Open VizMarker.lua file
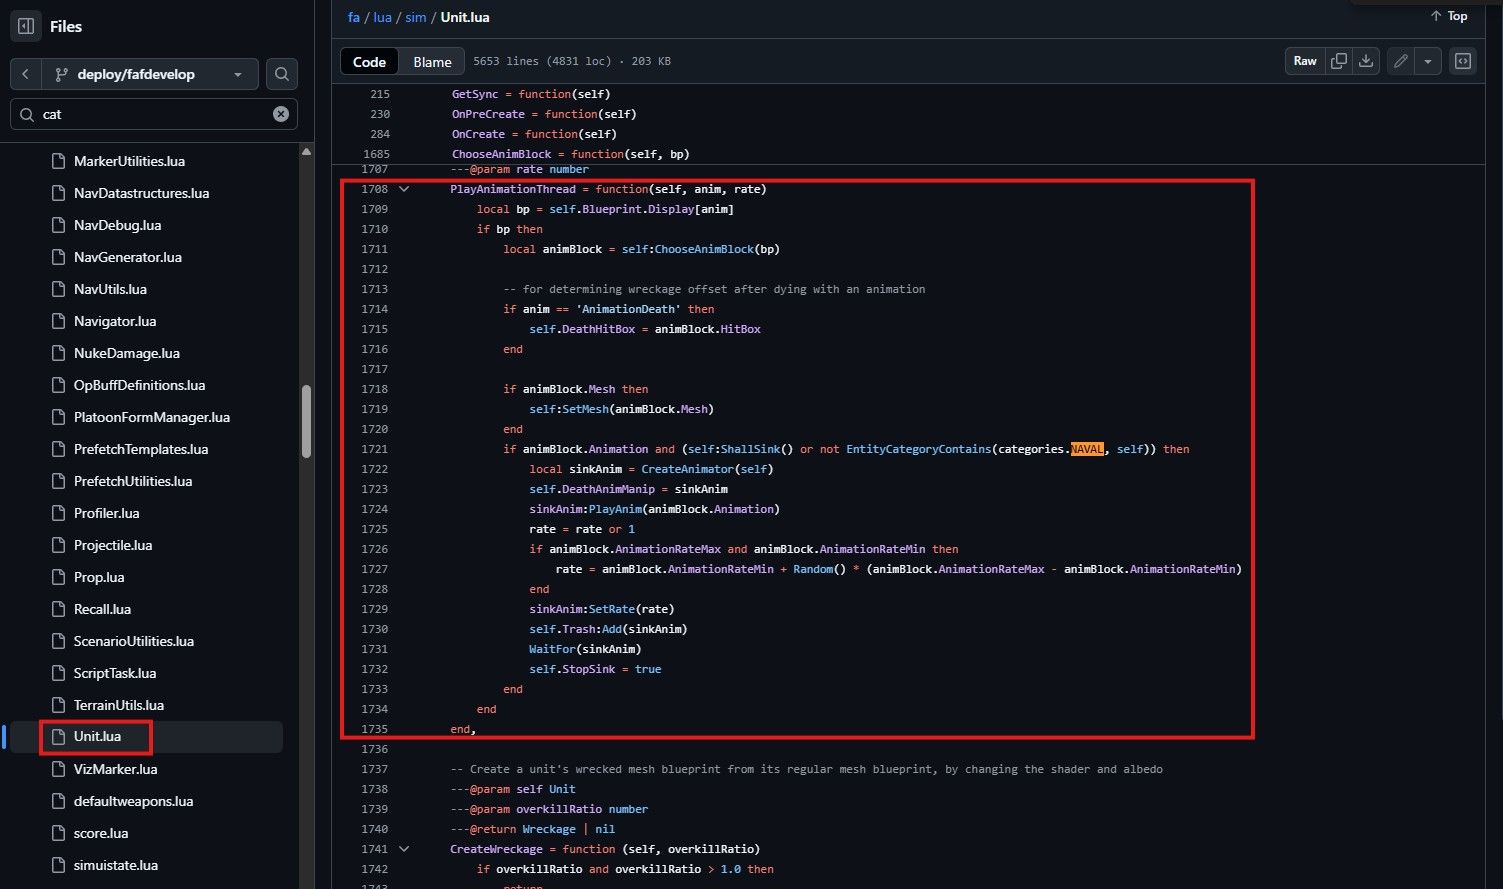The image size is (1503, 889). click(x=115, y=769)
